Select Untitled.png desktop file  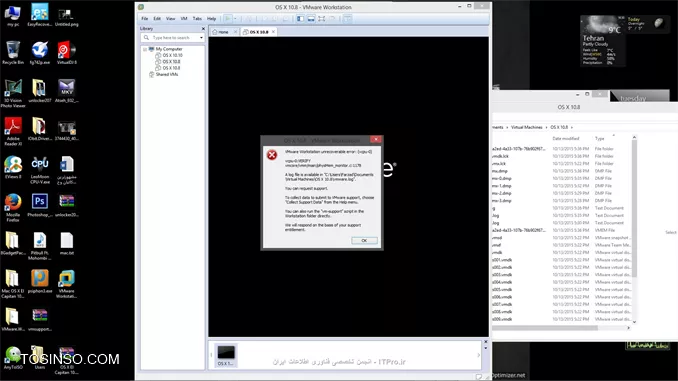66,17
